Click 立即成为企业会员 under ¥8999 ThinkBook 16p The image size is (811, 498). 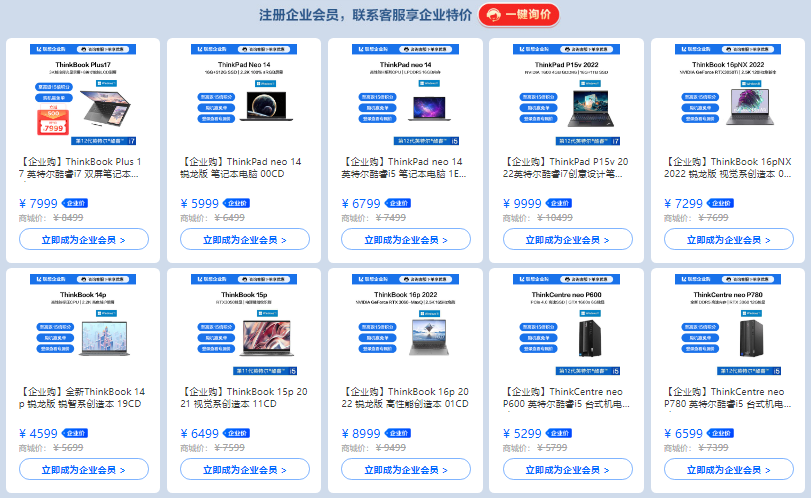(x=406, y=470)
